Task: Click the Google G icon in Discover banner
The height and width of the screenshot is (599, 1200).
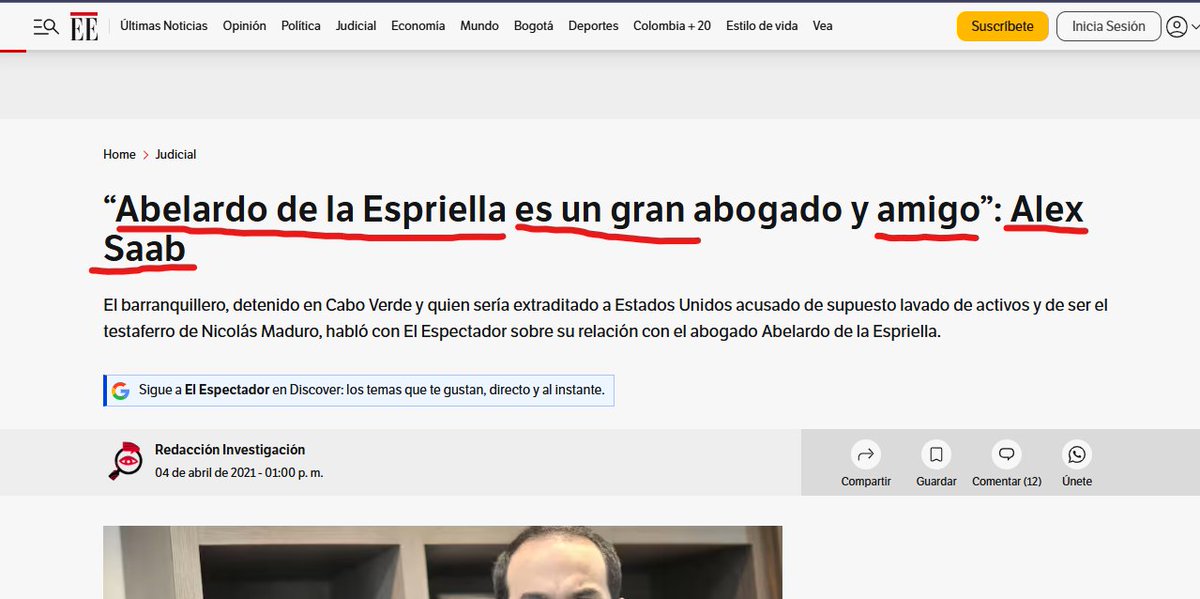Action: (x=120, y=390)
